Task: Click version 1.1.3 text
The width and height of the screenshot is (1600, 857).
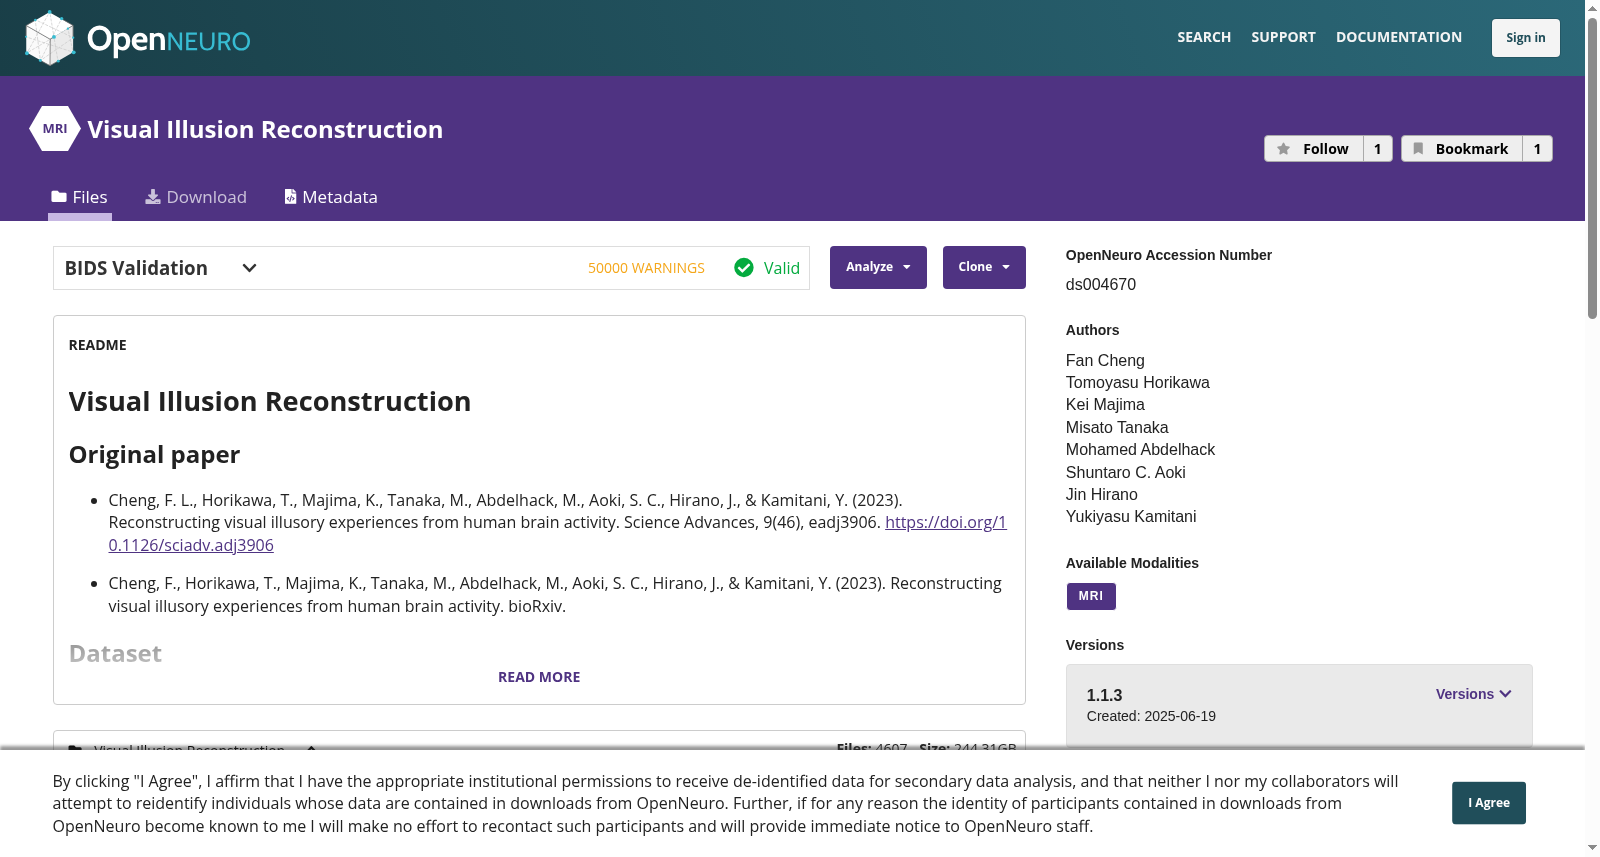Action: point(1105,695)
